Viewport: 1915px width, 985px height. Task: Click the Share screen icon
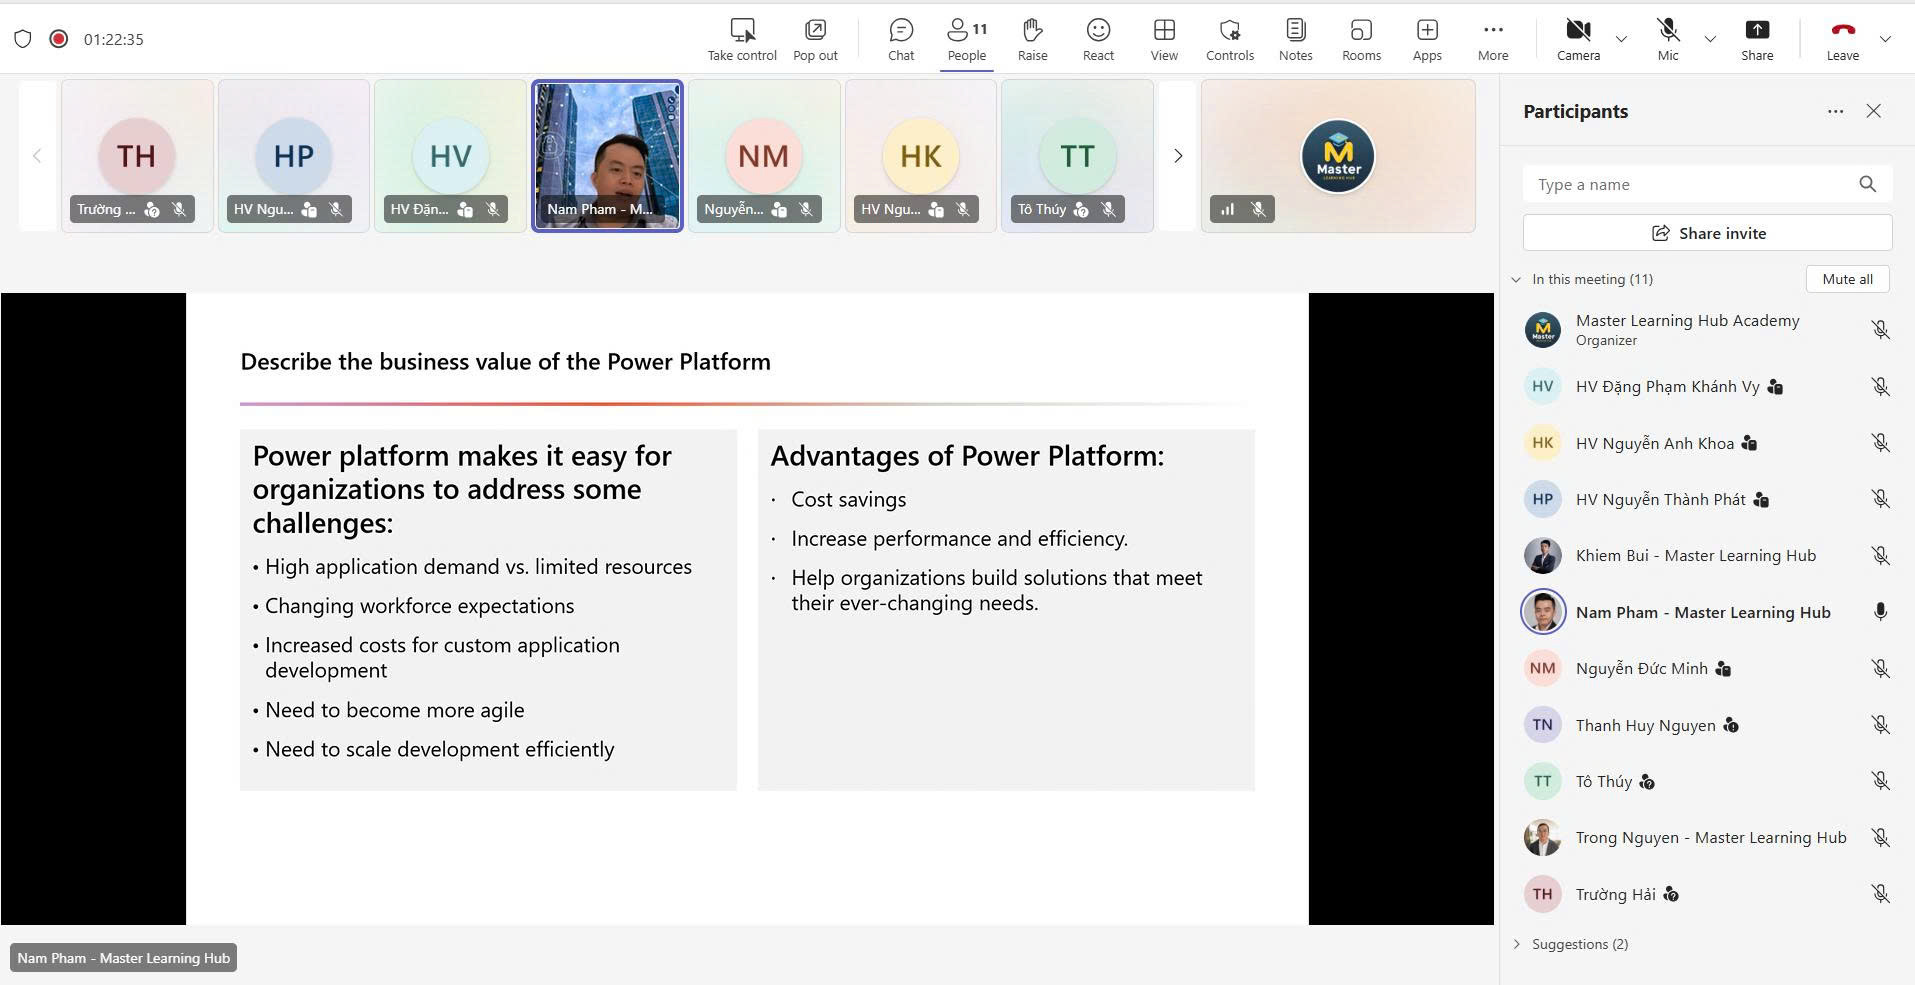tap(1756, 39)
